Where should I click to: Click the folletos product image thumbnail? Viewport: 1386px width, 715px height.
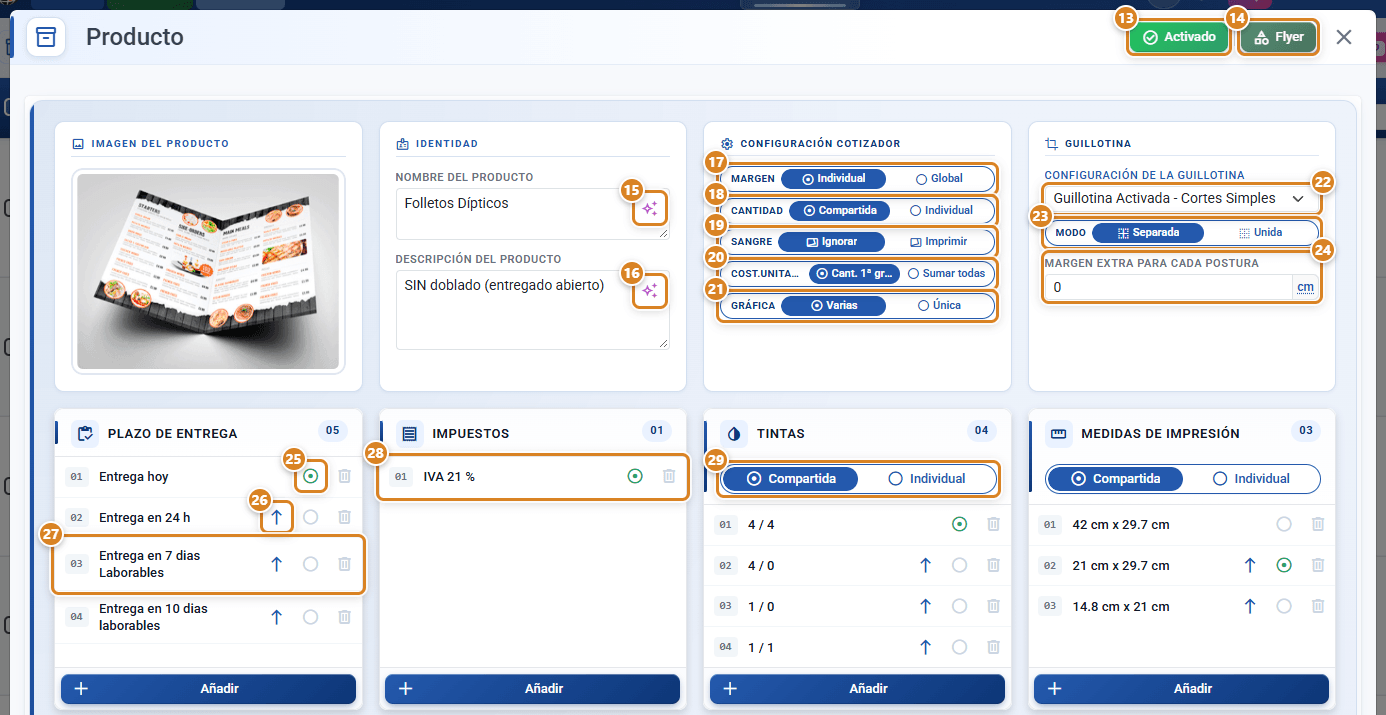coord(208,271)
